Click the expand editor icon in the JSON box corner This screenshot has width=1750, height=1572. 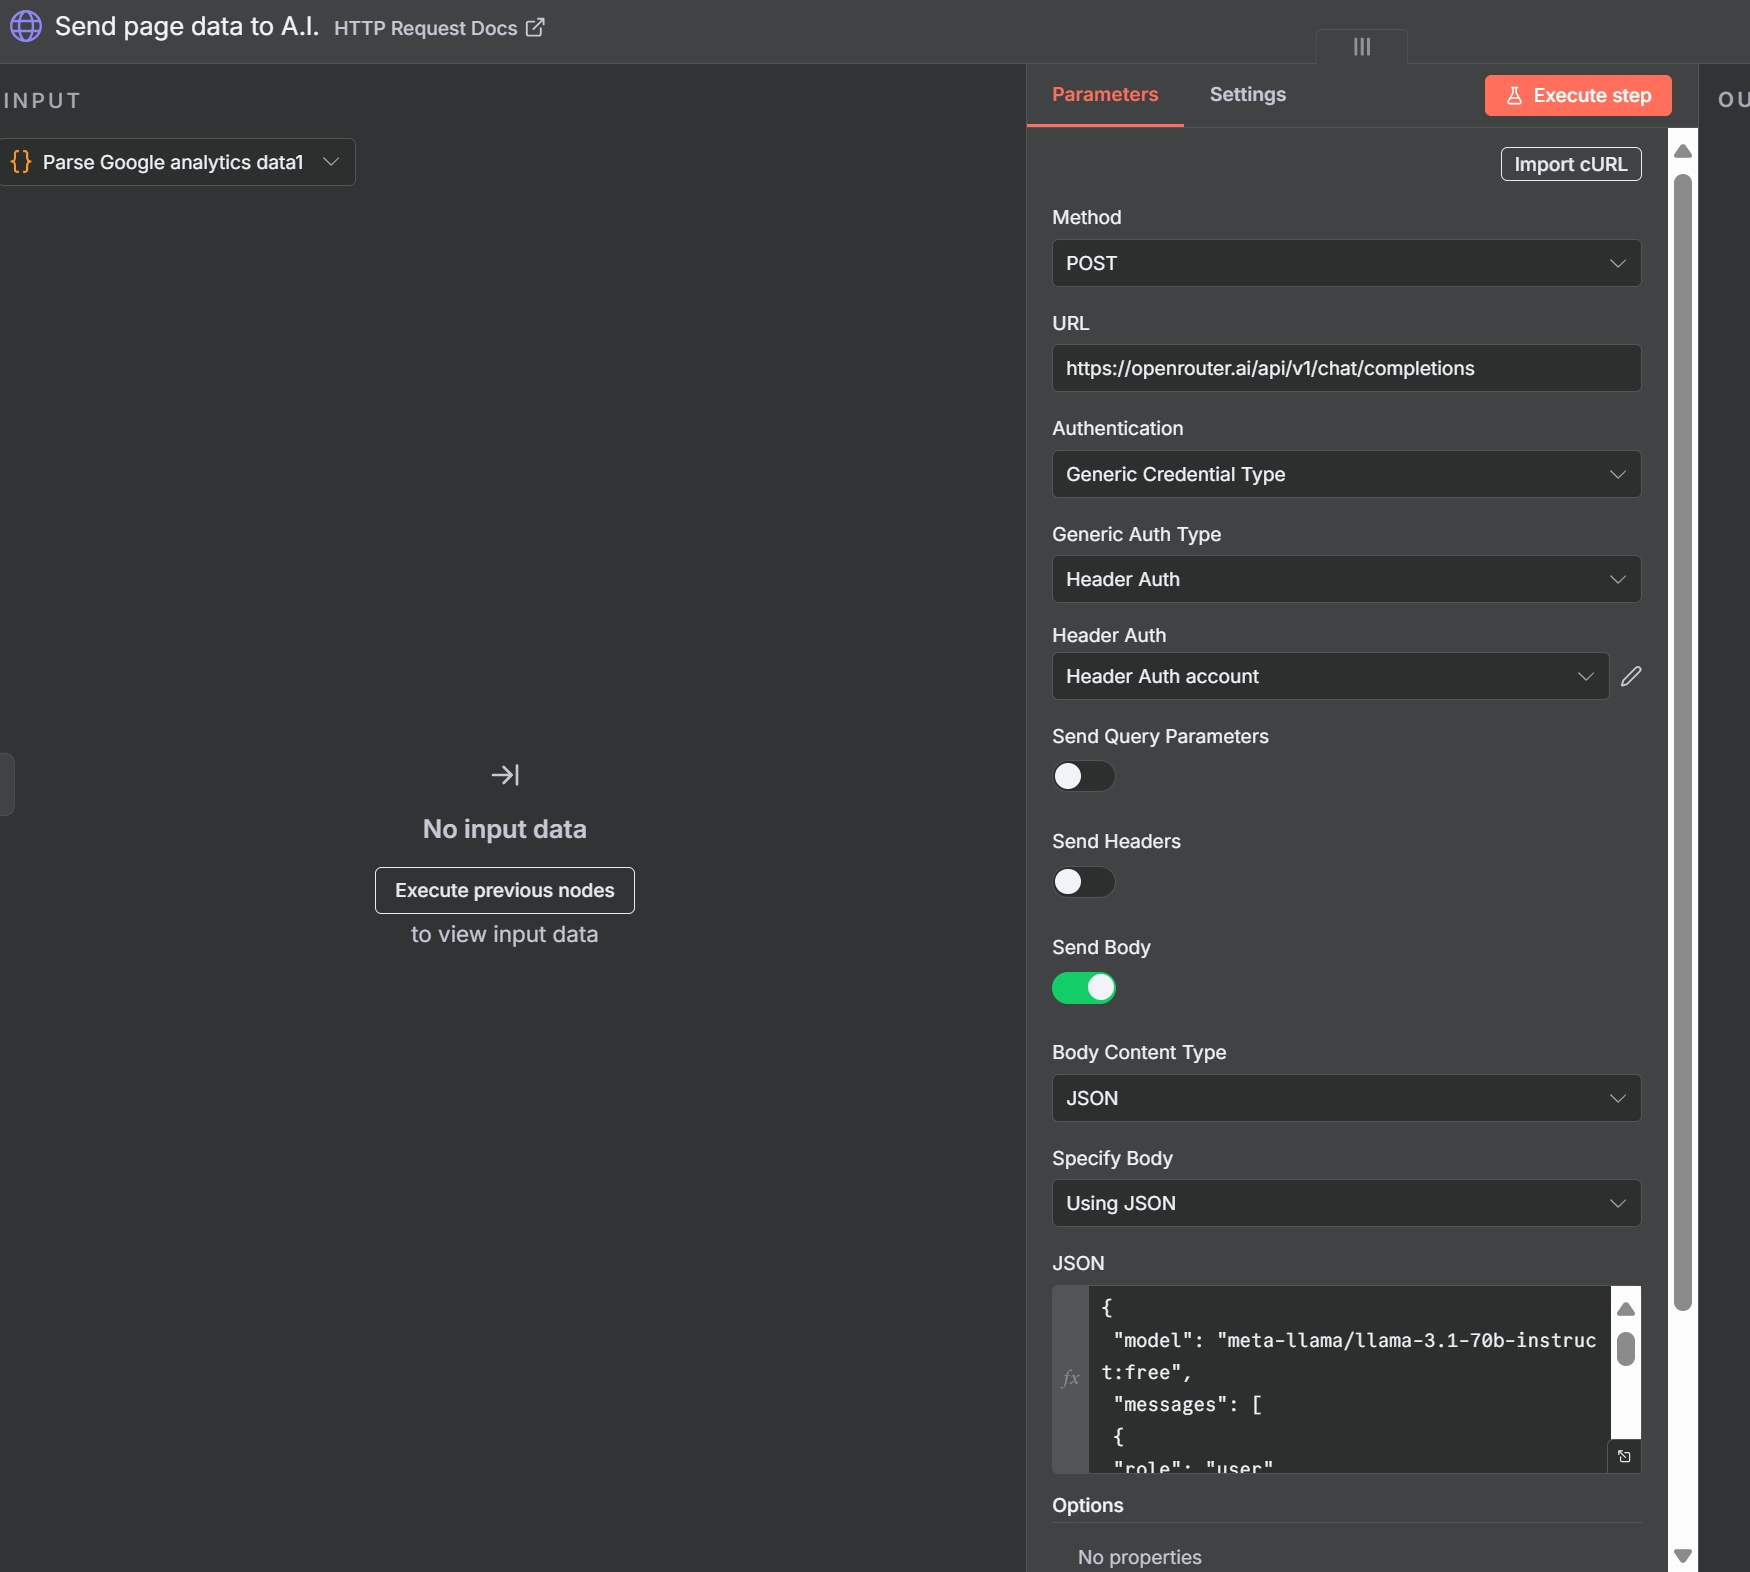(1625, 1456)
